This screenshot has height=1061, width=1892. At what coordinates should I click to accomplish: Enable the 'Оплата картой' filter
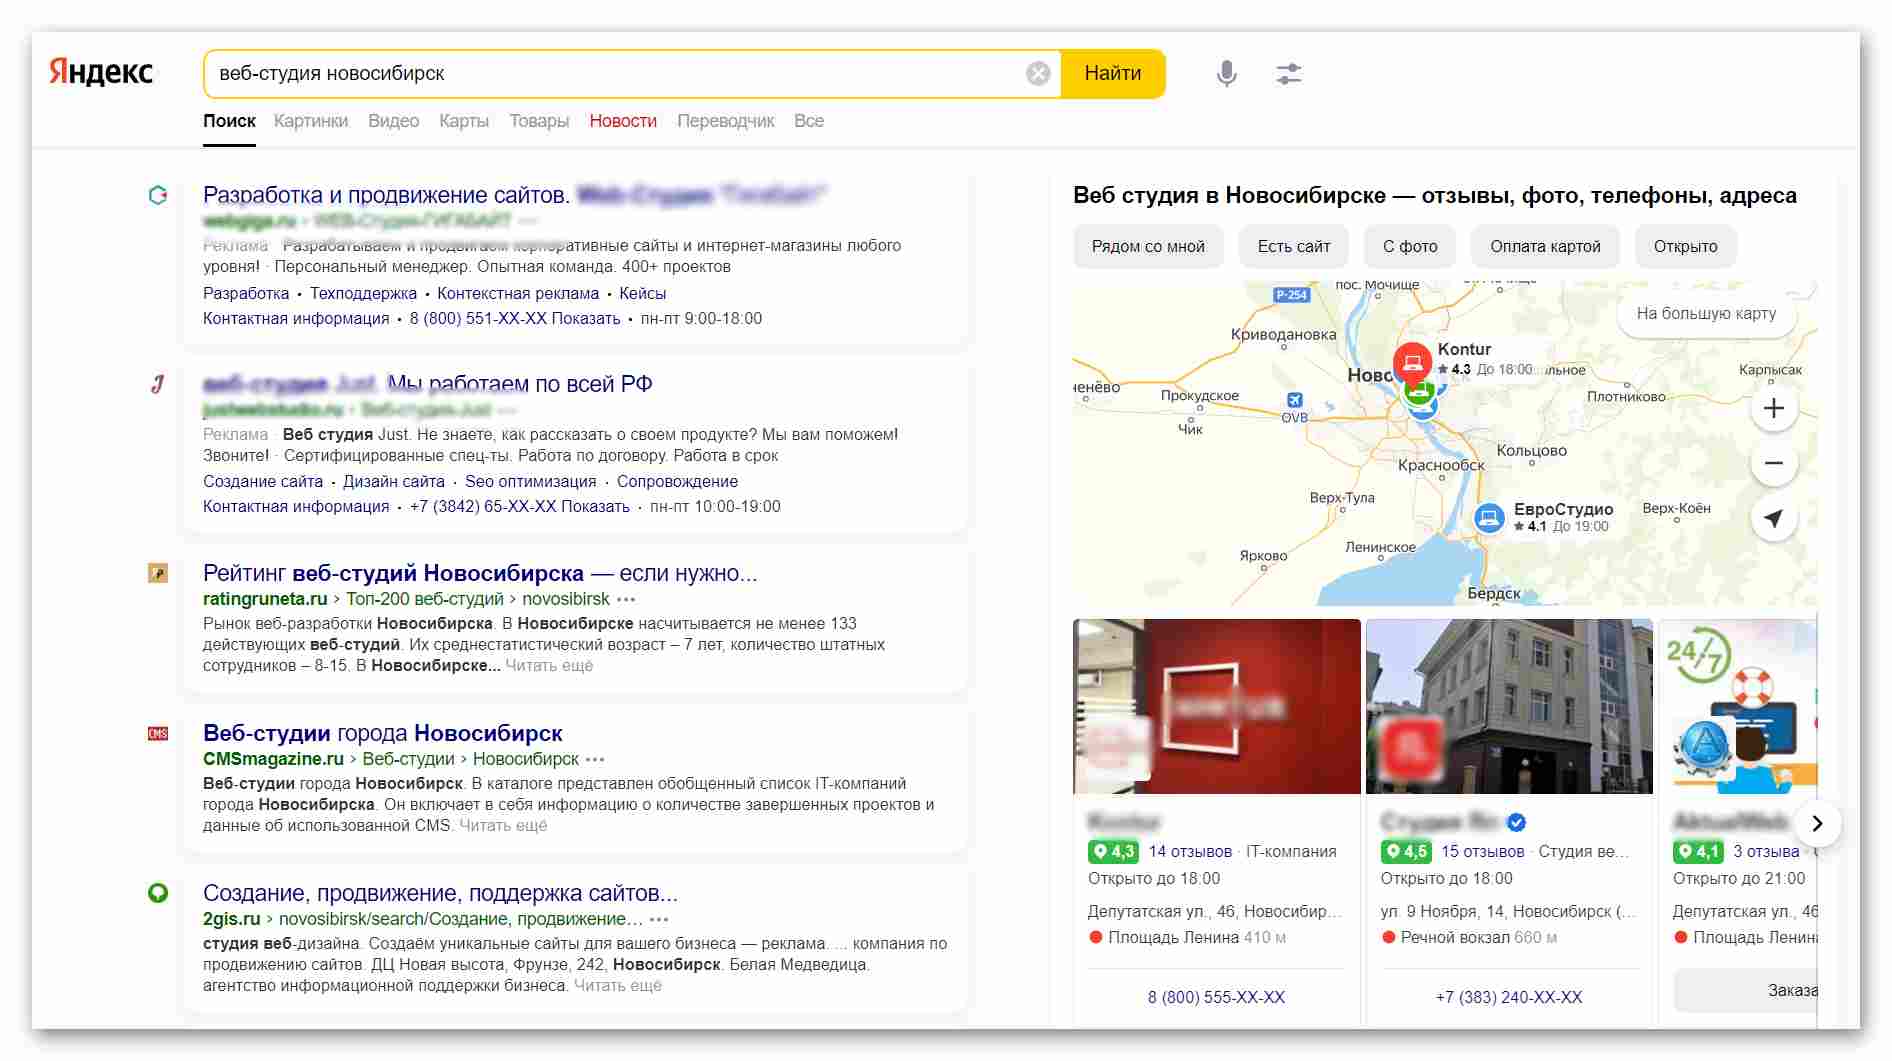1545,246
